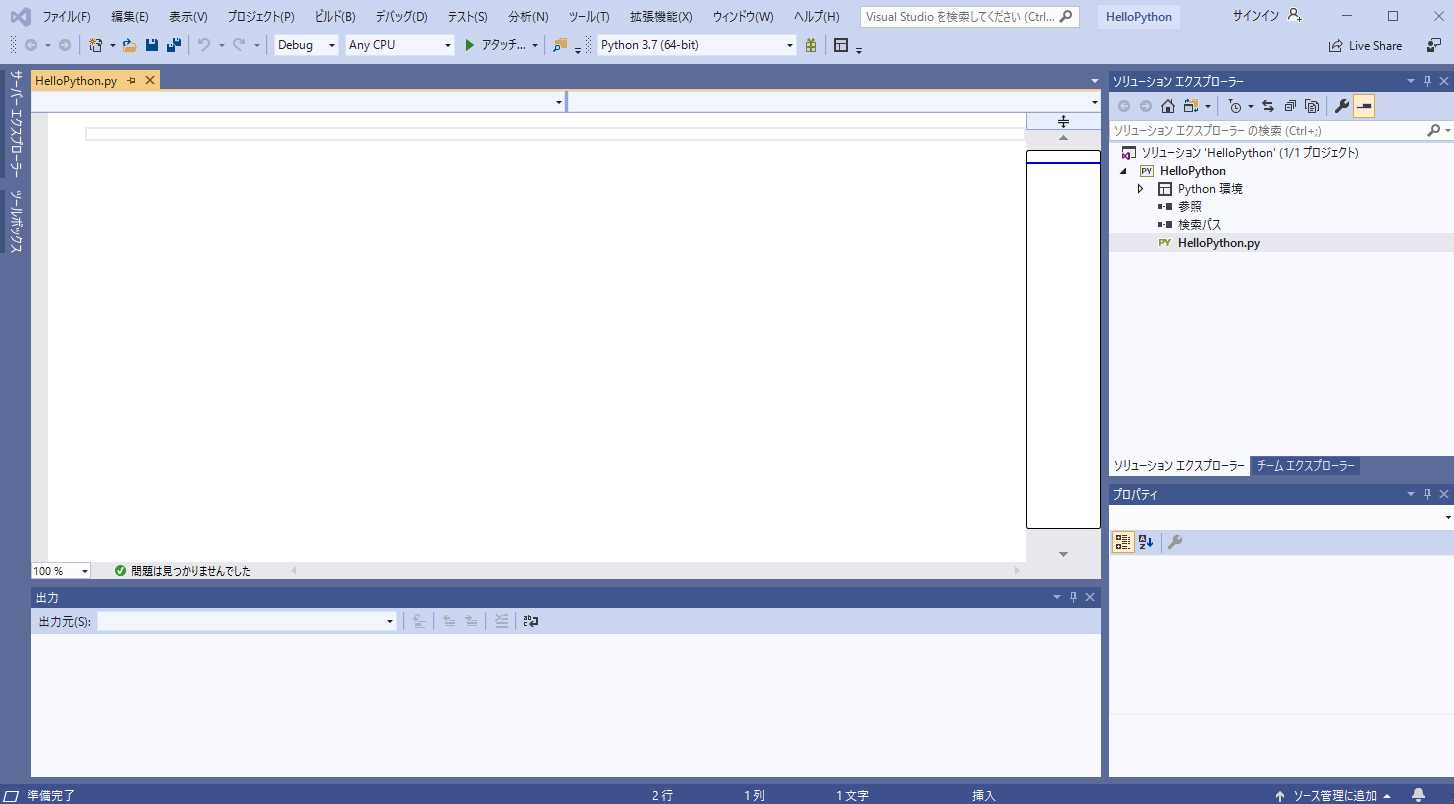
Task: Switch to the チーム エクスプローラー tab
Action: coord(1305,466)
